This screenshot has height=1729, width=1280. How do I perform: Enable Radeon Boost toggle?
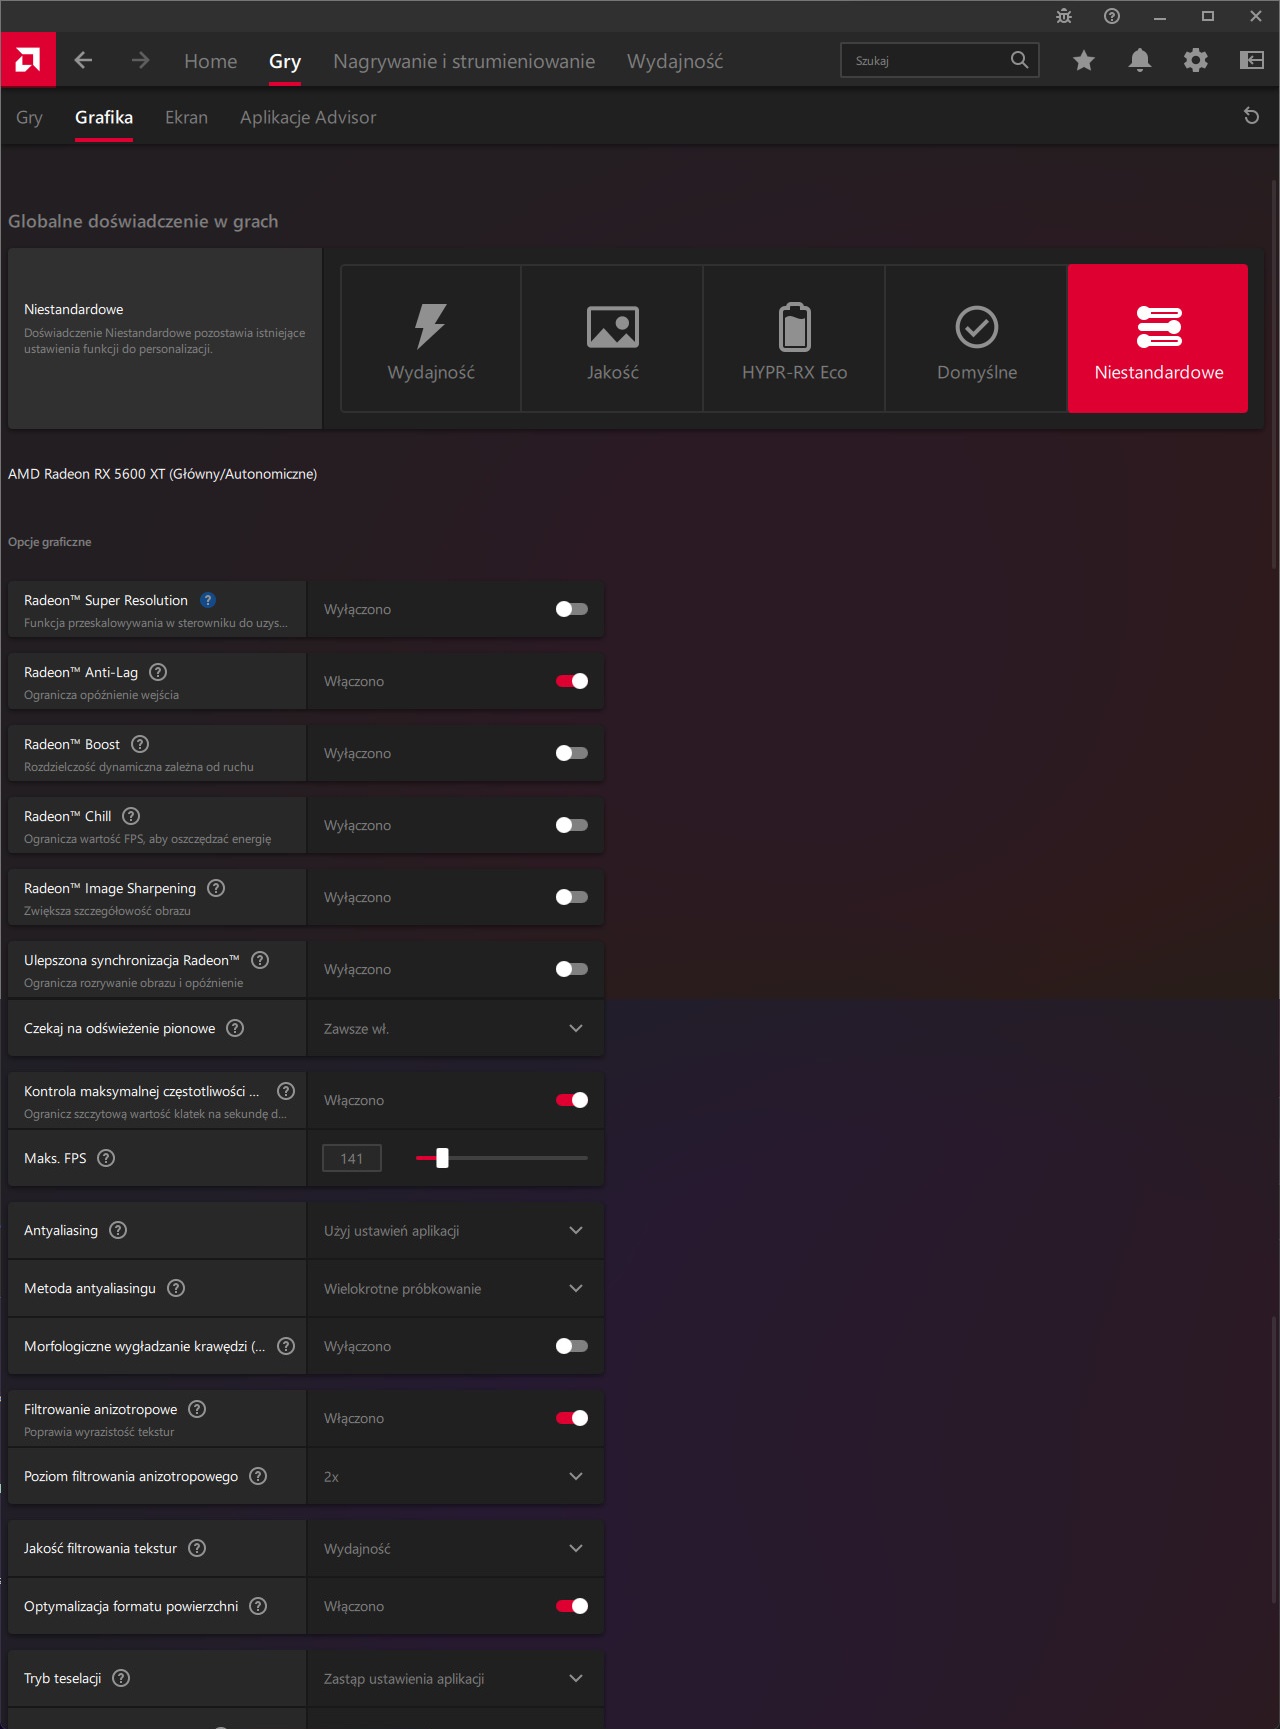(x=572, y=753)
